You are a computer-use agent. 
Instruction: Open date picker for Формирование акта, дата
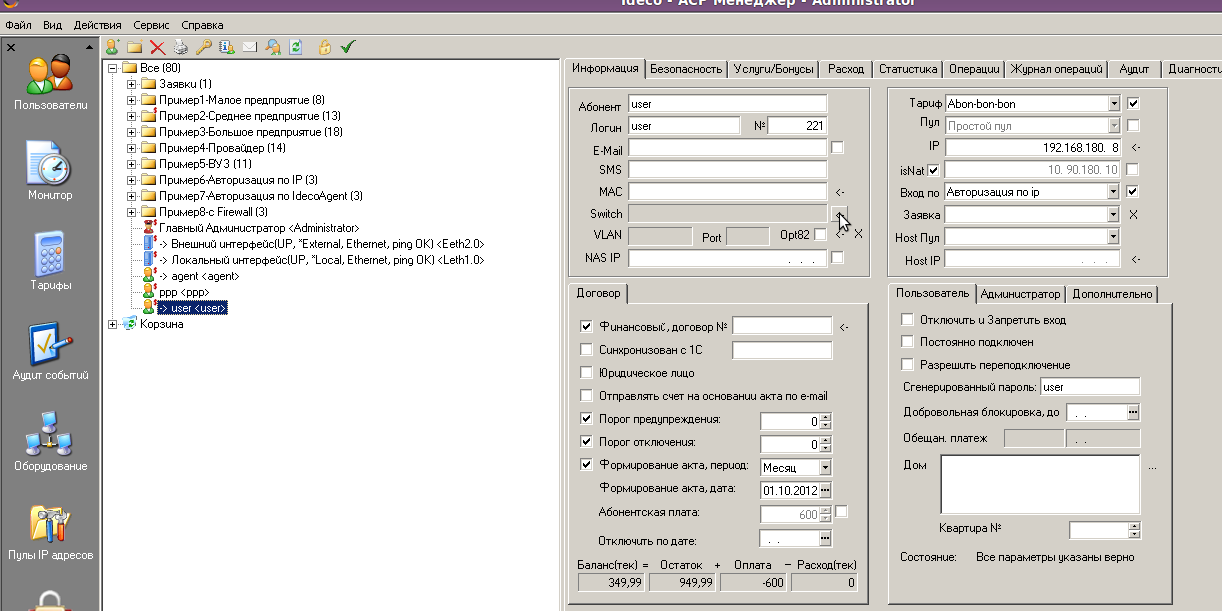coord(825,490)
